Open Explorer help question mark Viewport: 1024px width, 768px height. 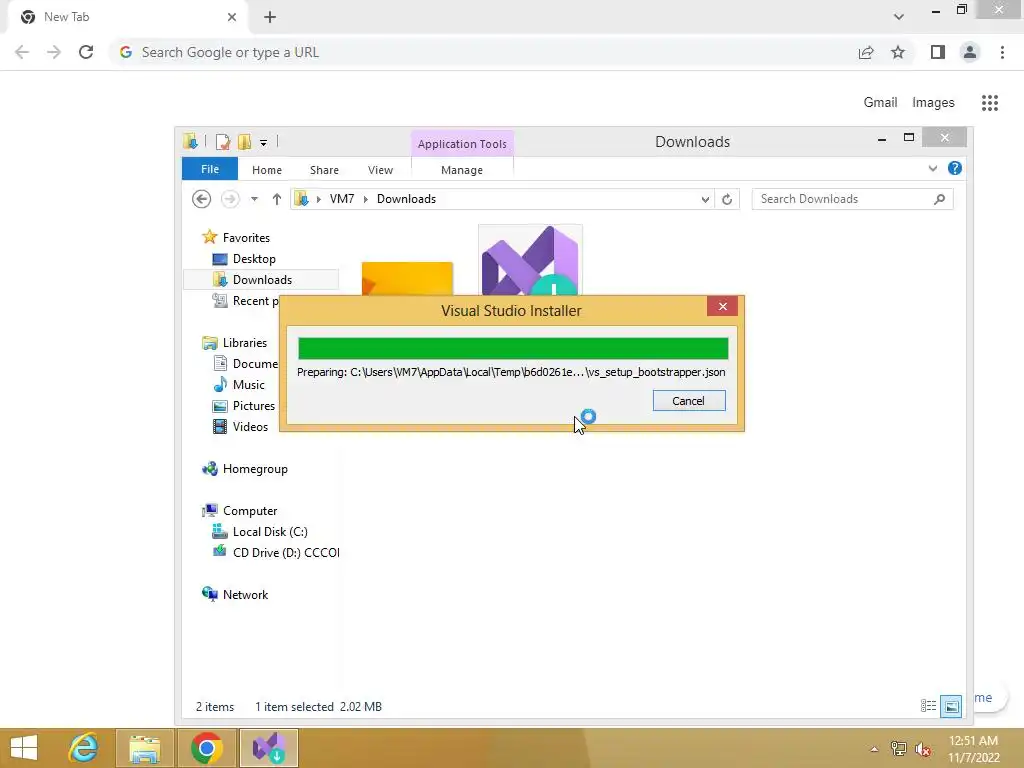pyautogui.click(x=954, y=168)
